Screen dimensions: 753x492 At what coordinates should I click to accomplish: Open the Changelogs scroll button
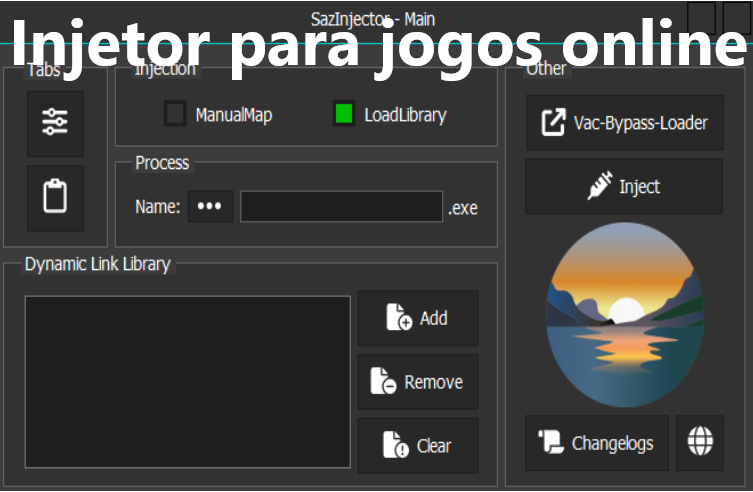click(596, 443)
